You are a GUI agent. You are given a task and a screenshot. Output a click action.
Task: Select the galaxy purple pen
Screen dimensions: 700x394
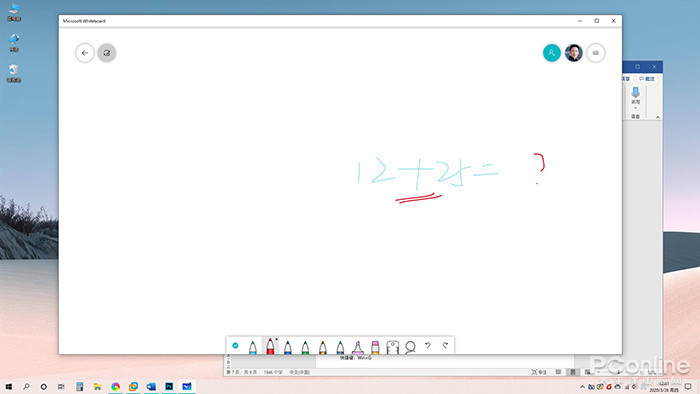point(340,347)
